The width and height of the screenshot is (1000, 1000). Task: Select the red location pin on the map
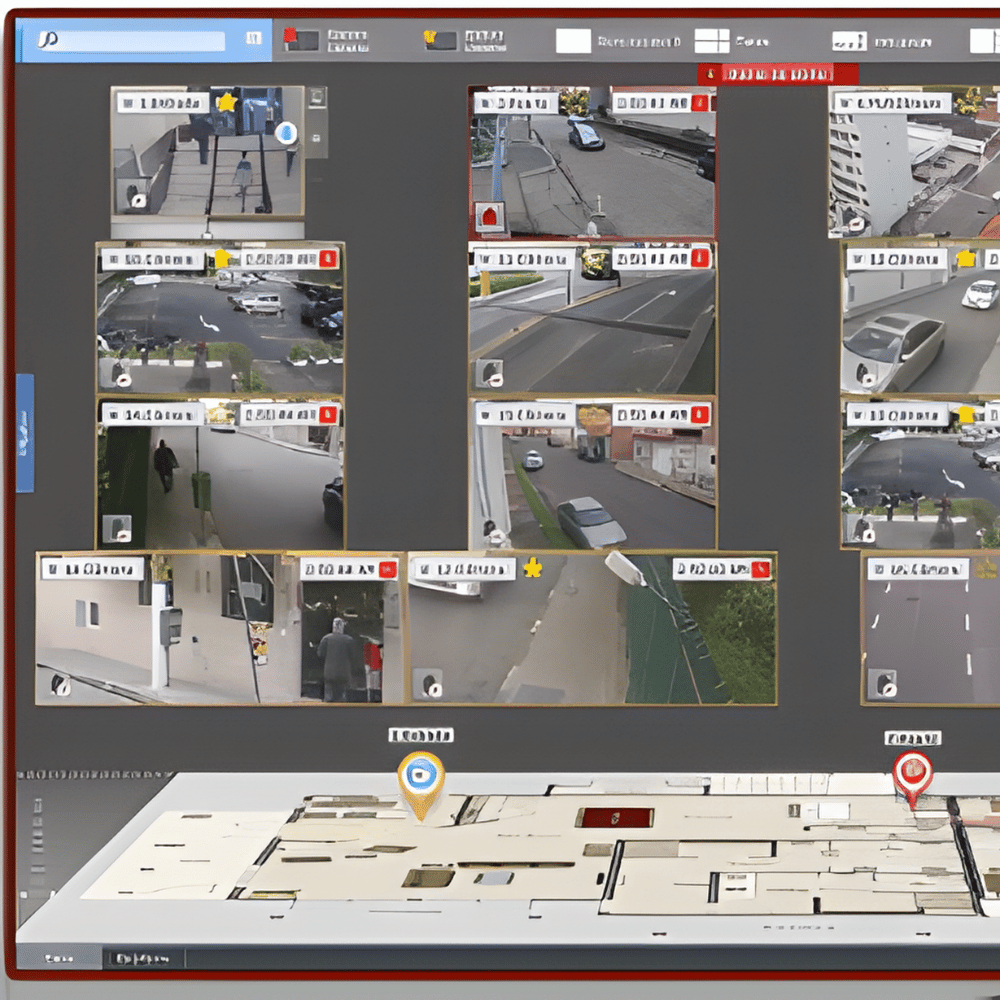[911, 777]
